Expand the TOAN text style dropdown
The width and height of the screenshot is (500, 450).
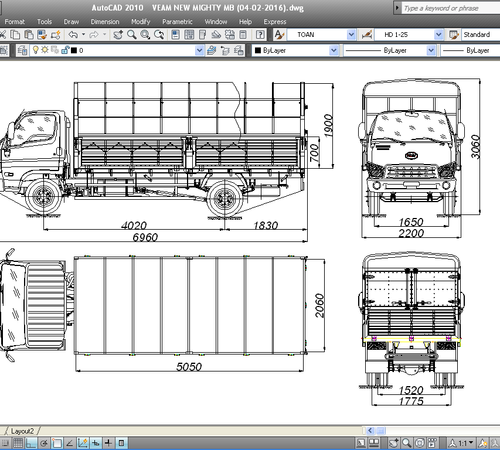[x=351, y=35]
